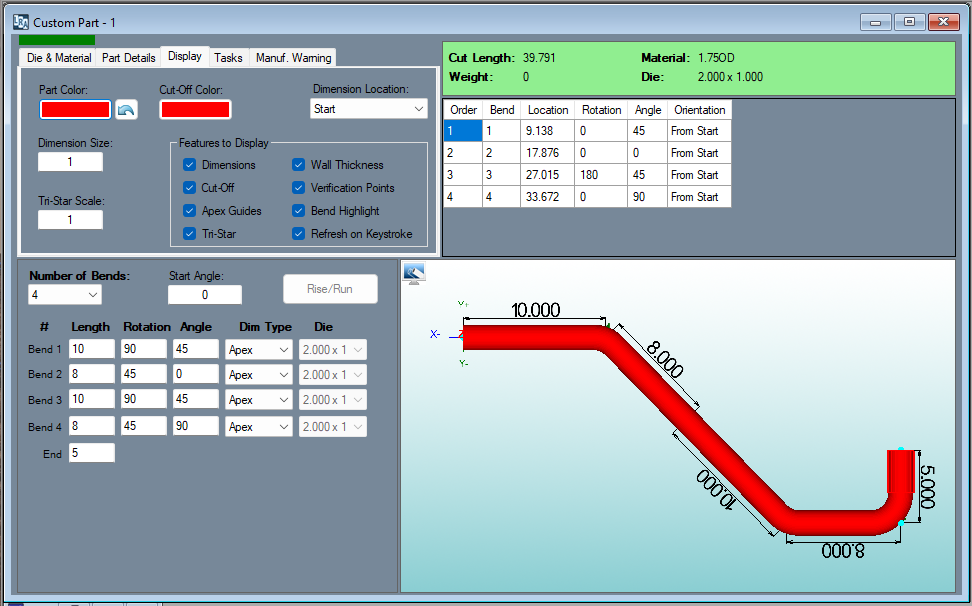Click the top 10.000 dimension label
The width and height of the screenshot is (972, 606).
click(536, 309)
